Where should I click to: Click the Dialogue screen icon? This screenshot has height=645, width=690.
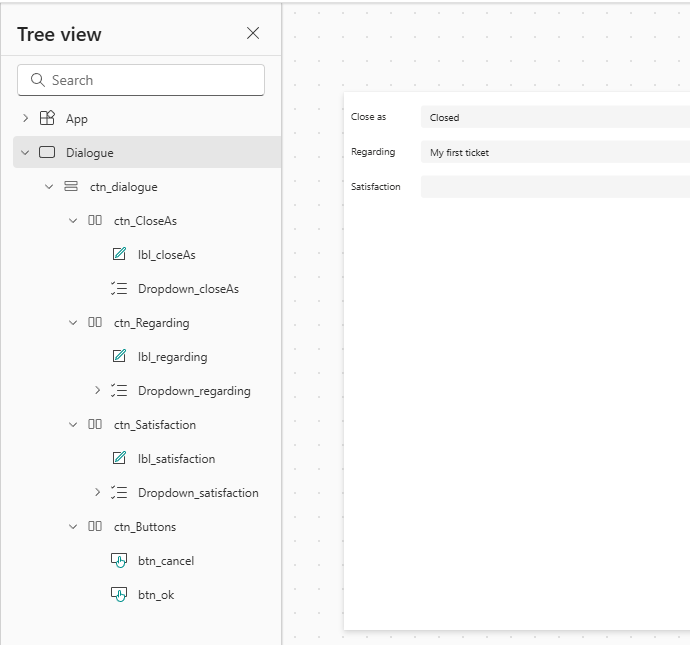click(47, 152)
